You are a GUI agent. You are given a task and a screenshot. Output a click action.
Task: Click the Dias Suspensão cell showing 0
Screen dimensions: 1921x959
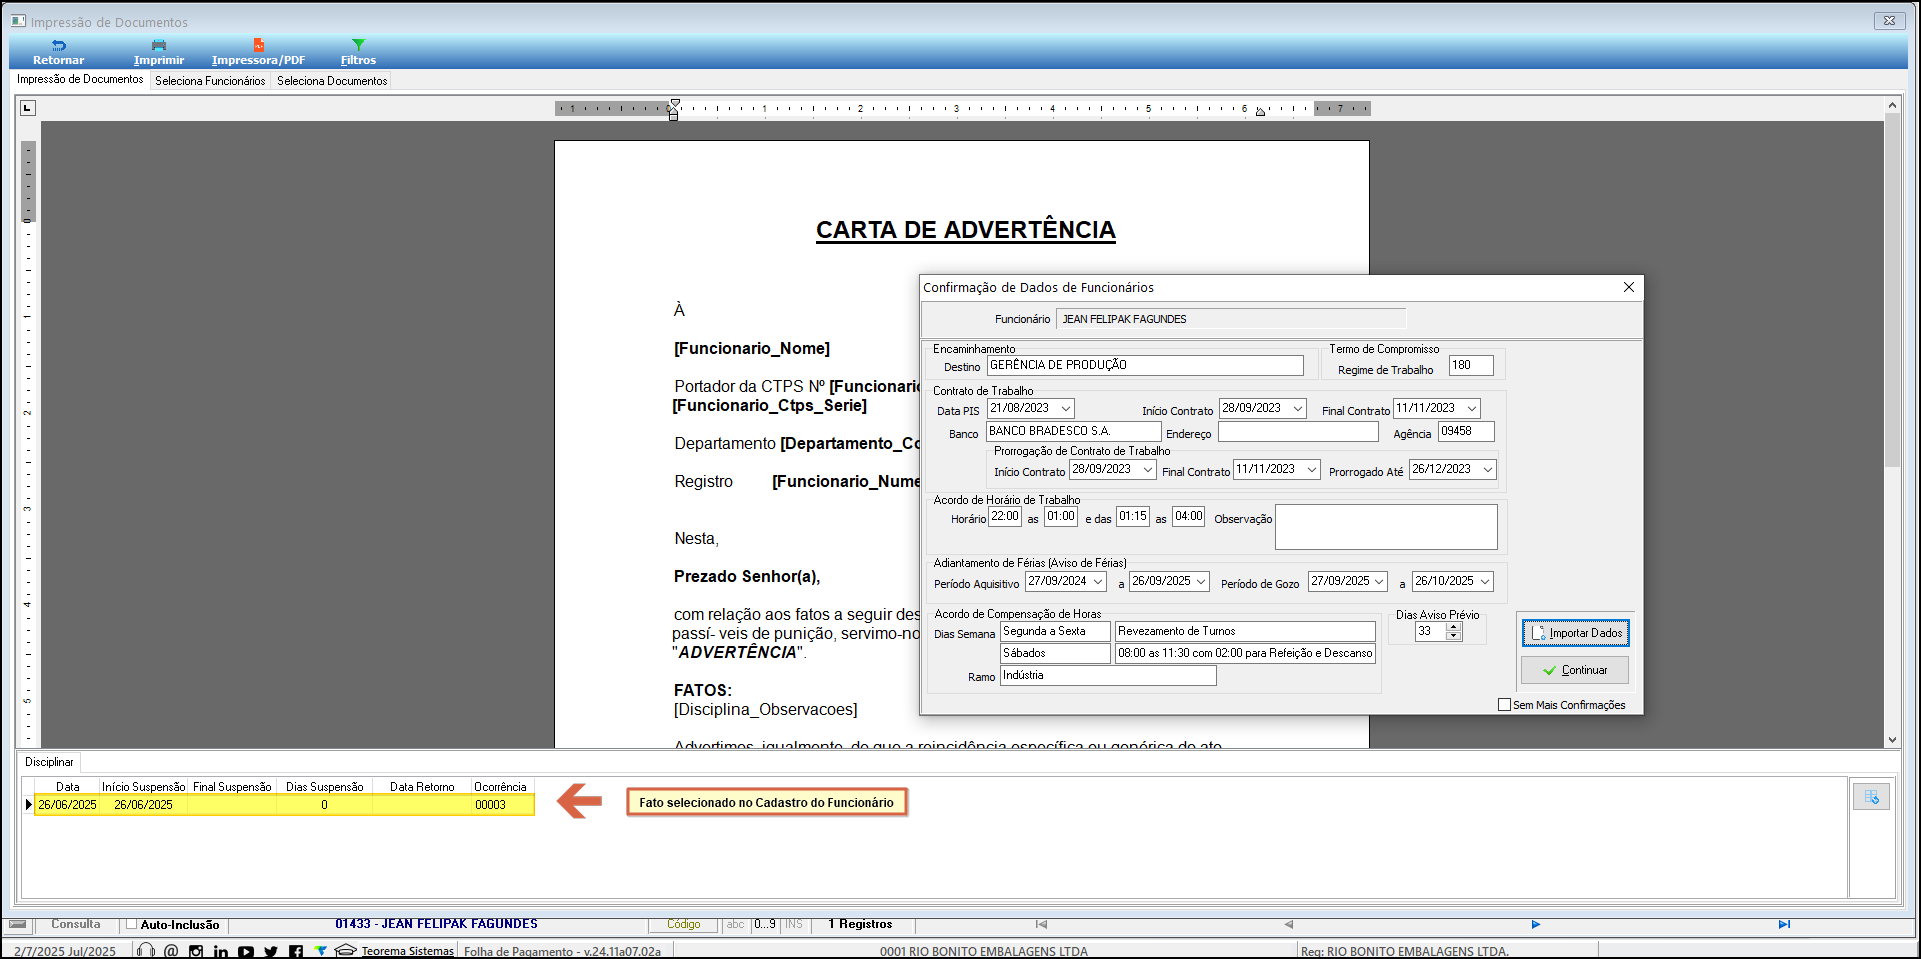click(x=324, y=805)
